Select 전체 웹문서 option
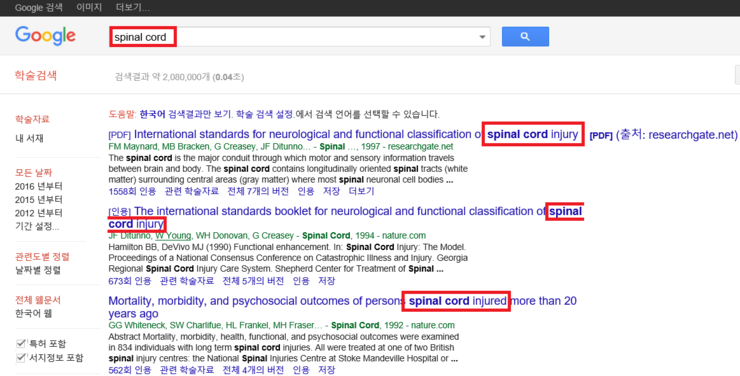Screen dimensions: 740x376 [x=38, y=300]
